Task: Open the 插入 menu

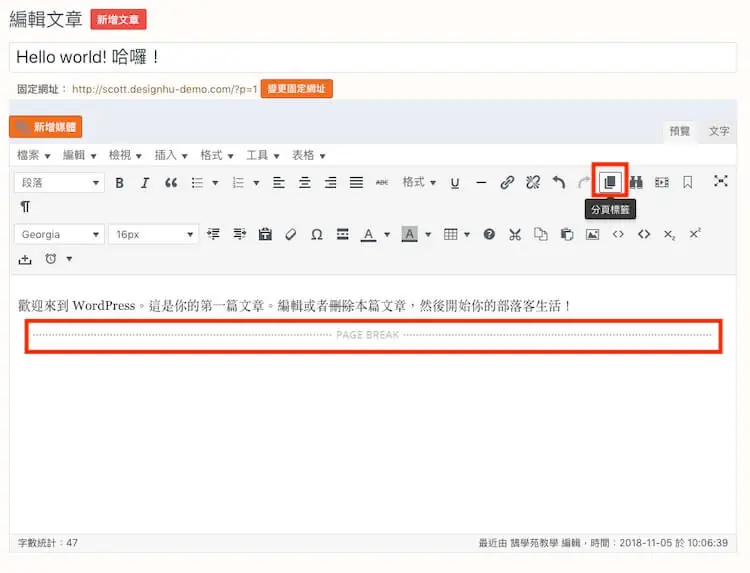Action: pos(171,155)
